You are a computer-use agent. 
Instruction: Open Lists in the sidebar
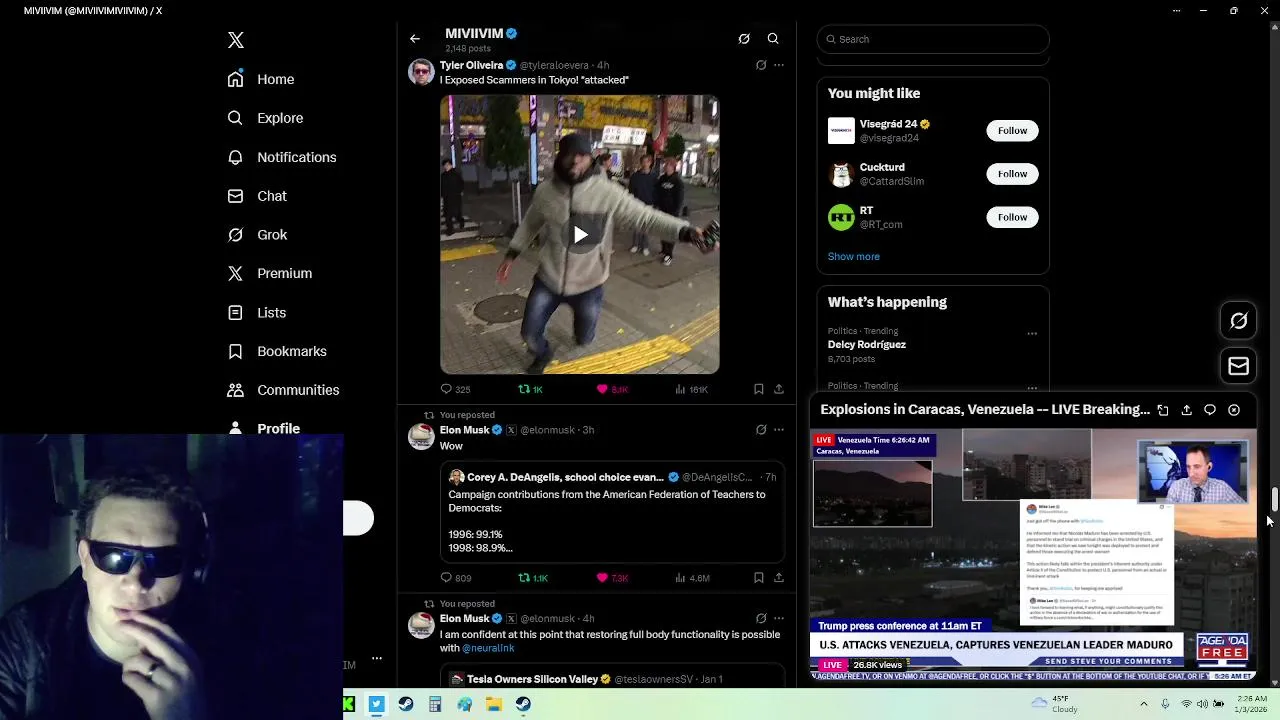257,313
